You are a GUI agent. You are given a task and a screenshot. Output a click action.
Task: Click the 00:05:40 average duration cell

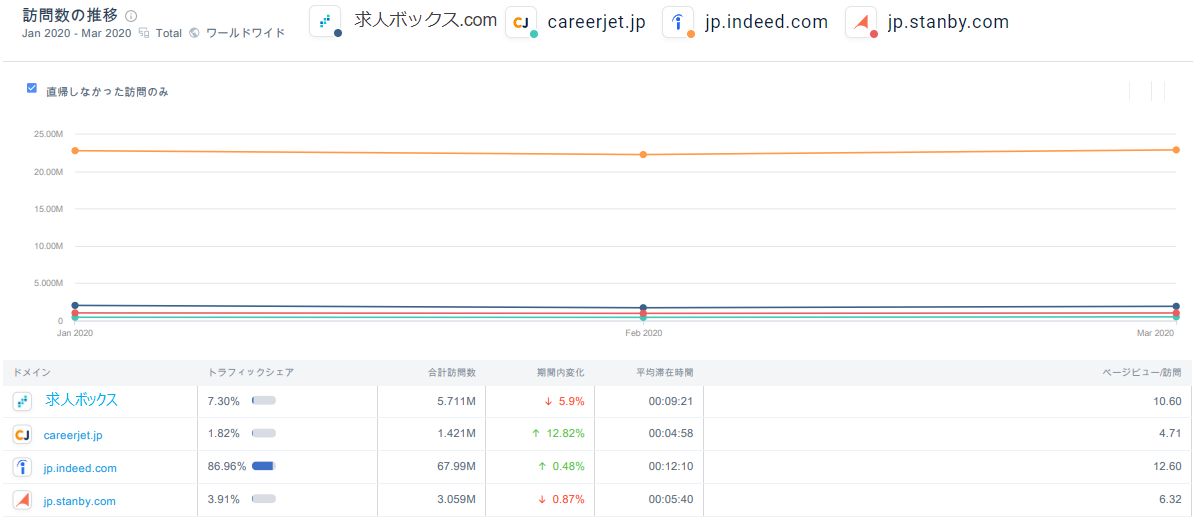pos(671,500)
